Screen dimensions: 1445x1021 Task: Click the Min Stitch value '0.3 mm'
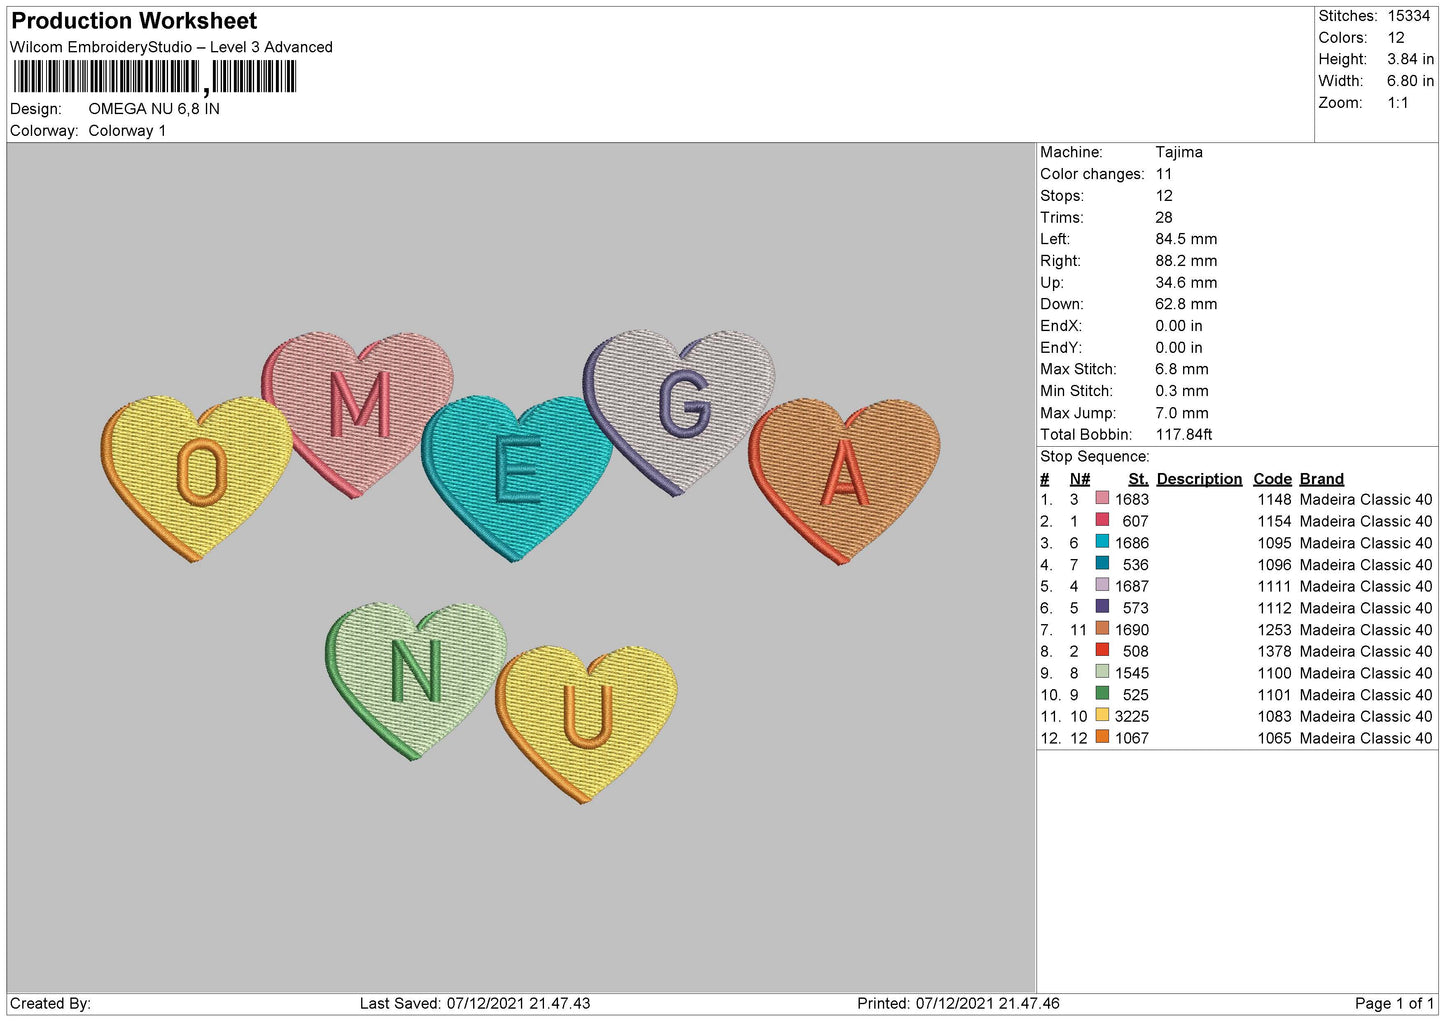click(x=1182, y=391)
